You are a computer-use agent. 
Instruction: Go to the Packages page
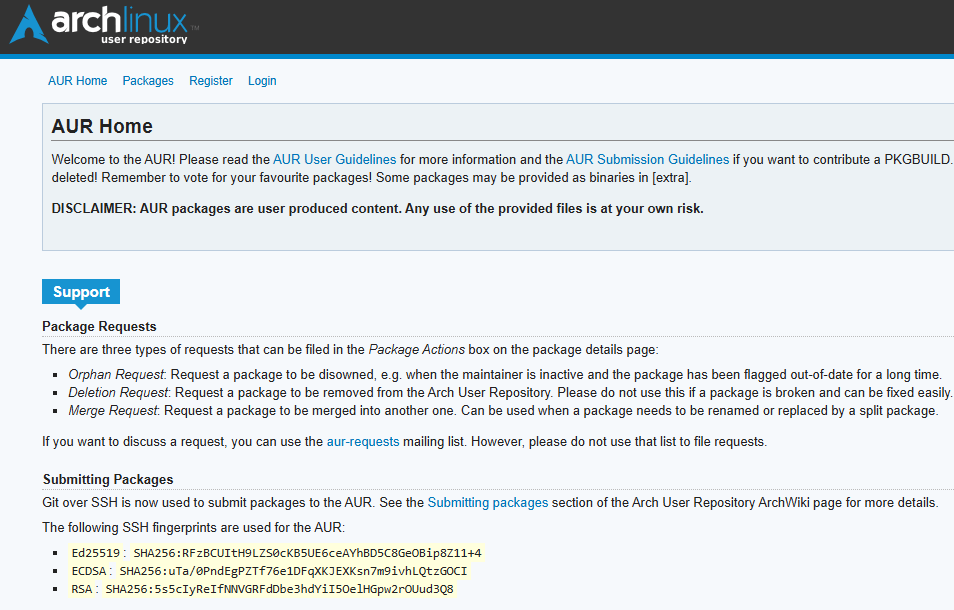[148, 81]
